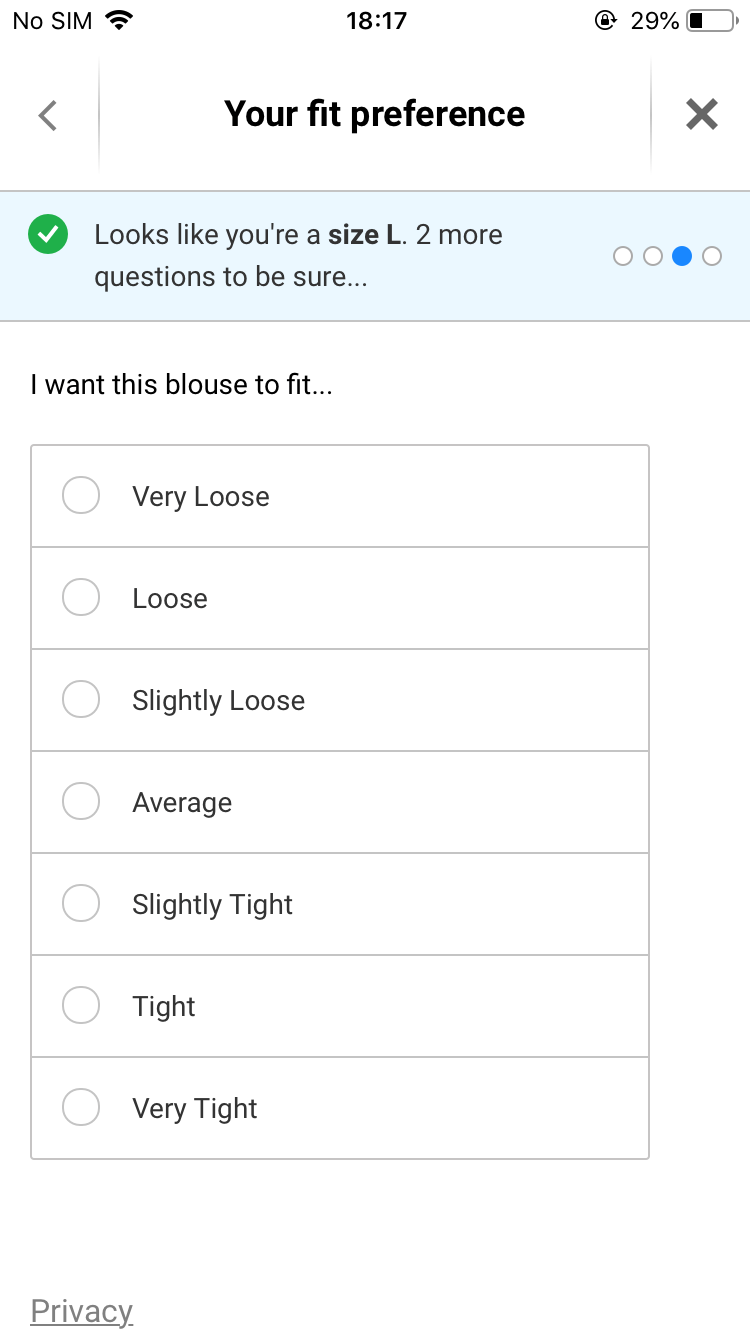Click the filled blue progress dot
Image resolution: width=750 pixels, height=1334 pixels.
click(682, 257)
